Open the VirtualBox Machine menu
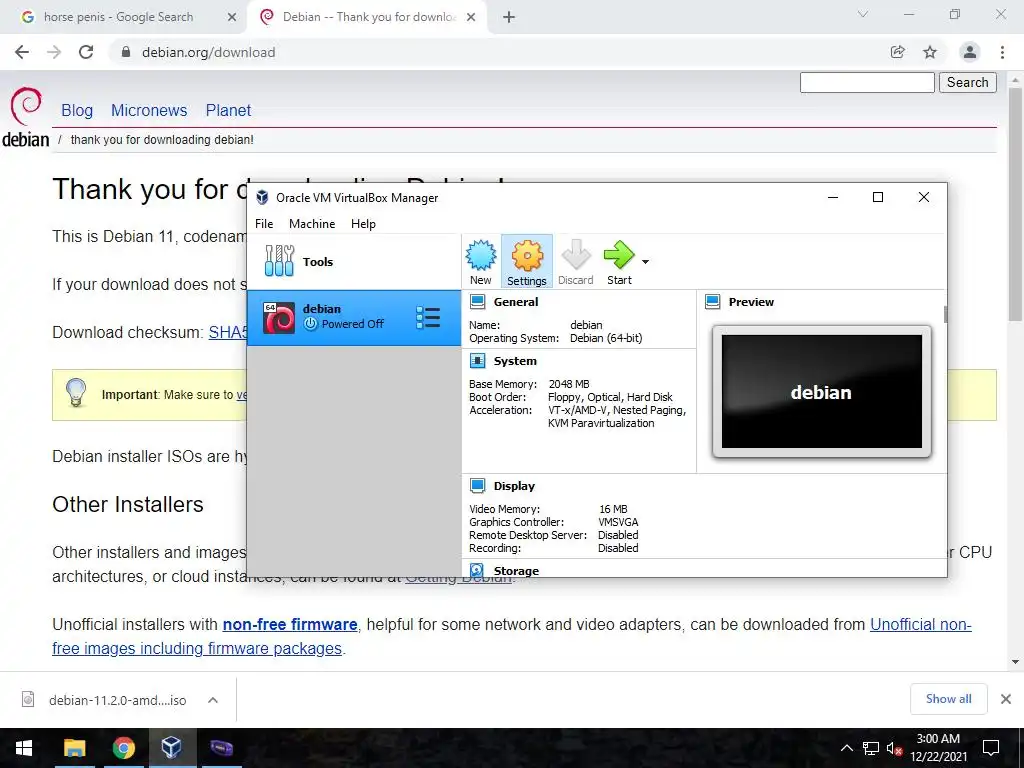1024x768 pixels. pyautogui.click(x=312, y=223)
